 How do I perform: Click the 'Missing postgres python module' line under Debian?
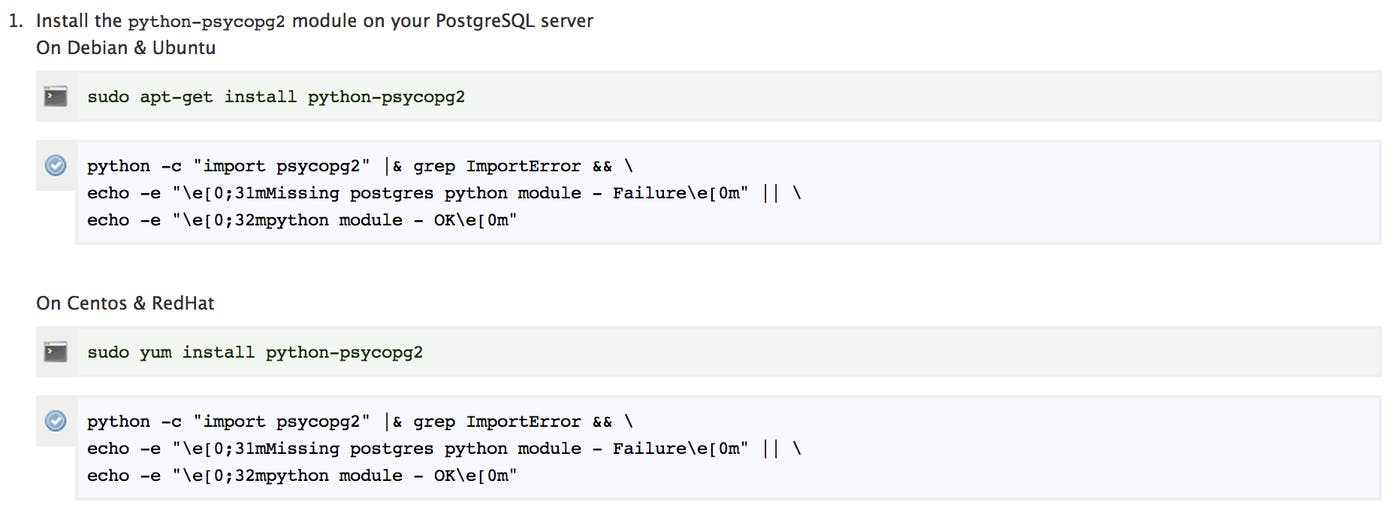pyautogui.click(x=444, y=193)
